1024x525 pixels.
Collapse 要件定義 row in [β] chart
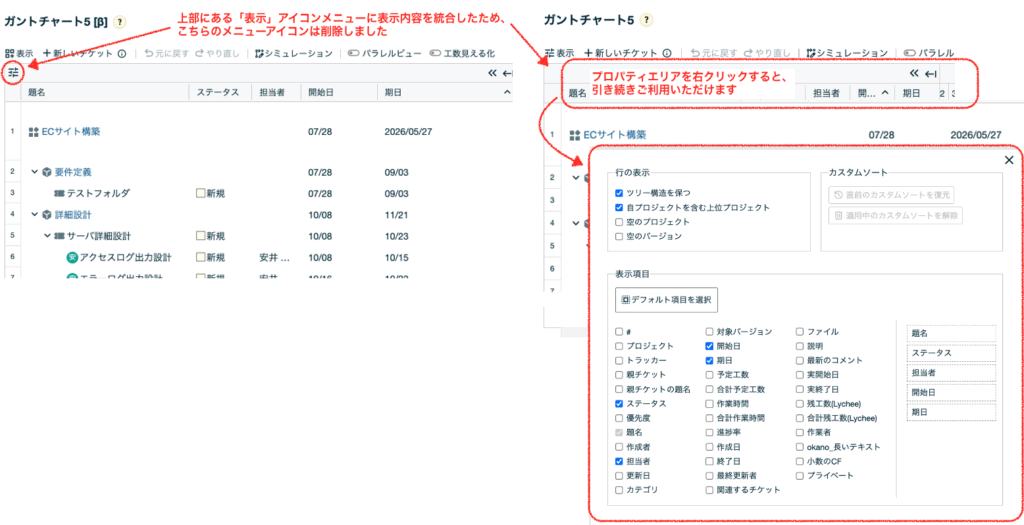point(35,172)
